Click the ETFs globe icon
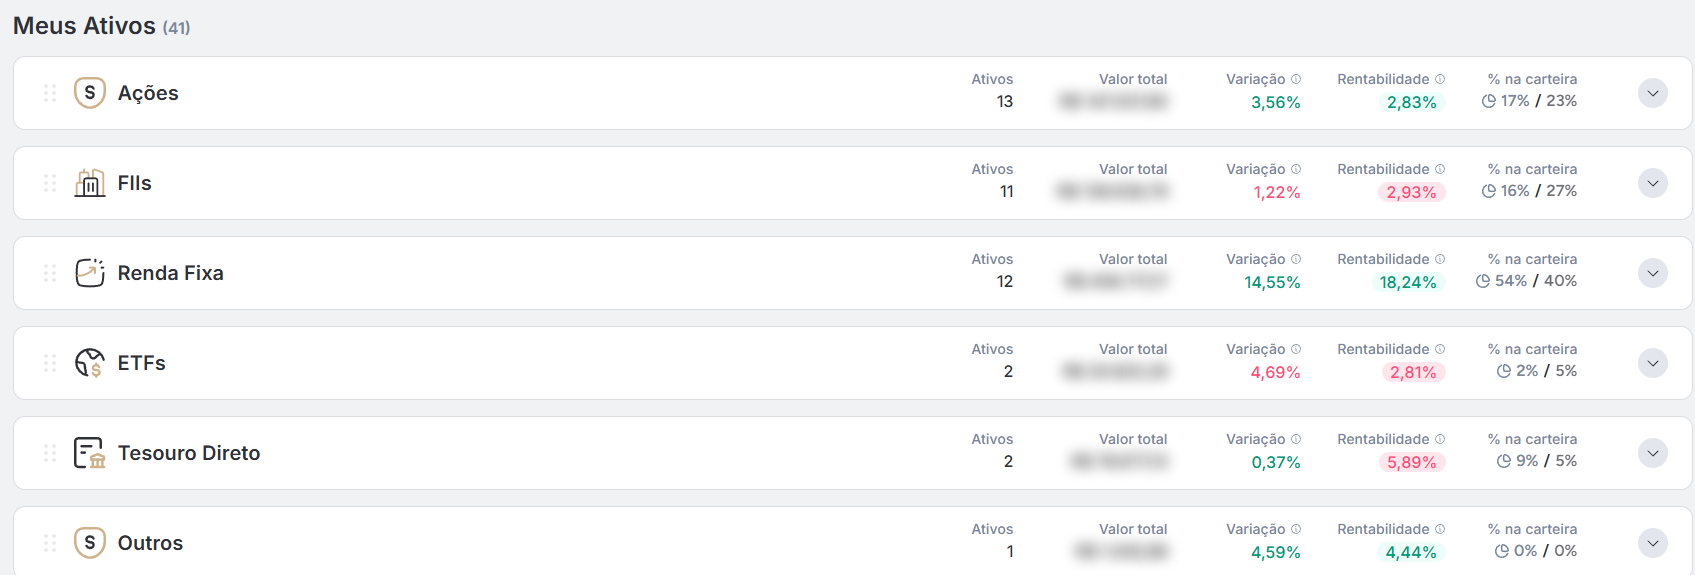 pos(90,363)
